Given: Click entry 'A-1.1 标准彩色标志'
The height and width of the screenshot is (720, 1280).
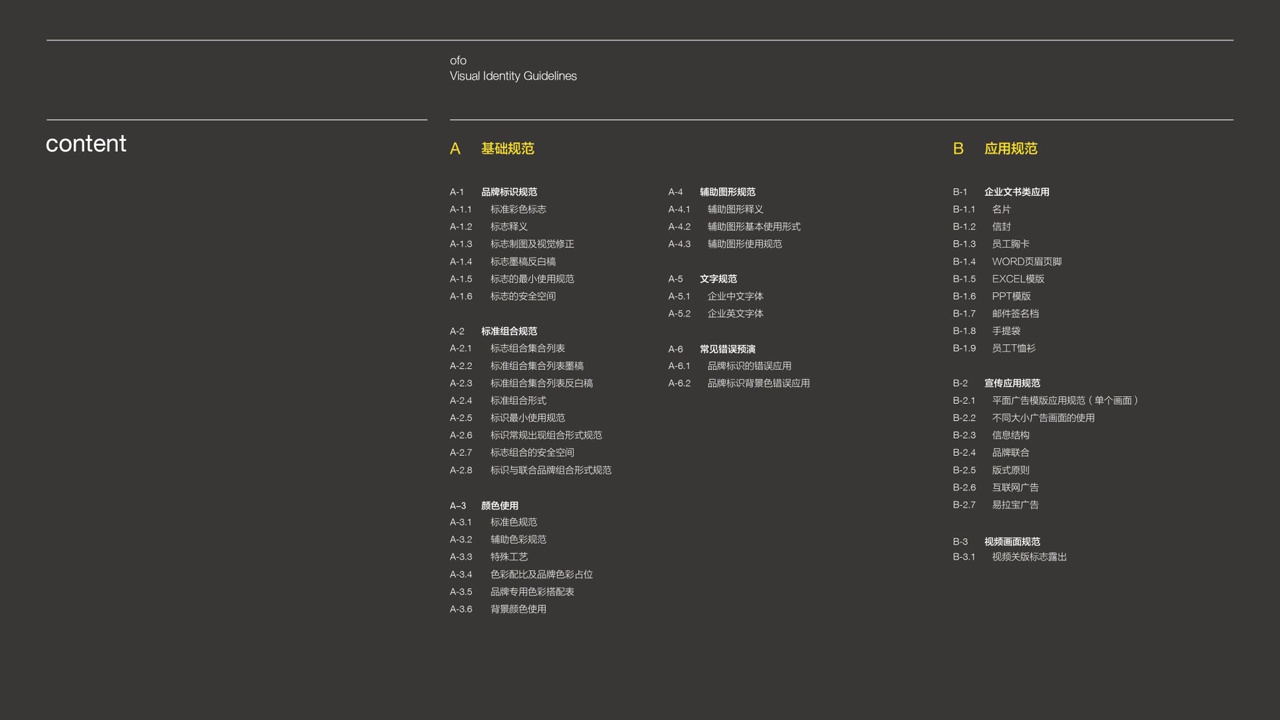Looking at the screenshot, I should 498,210.
